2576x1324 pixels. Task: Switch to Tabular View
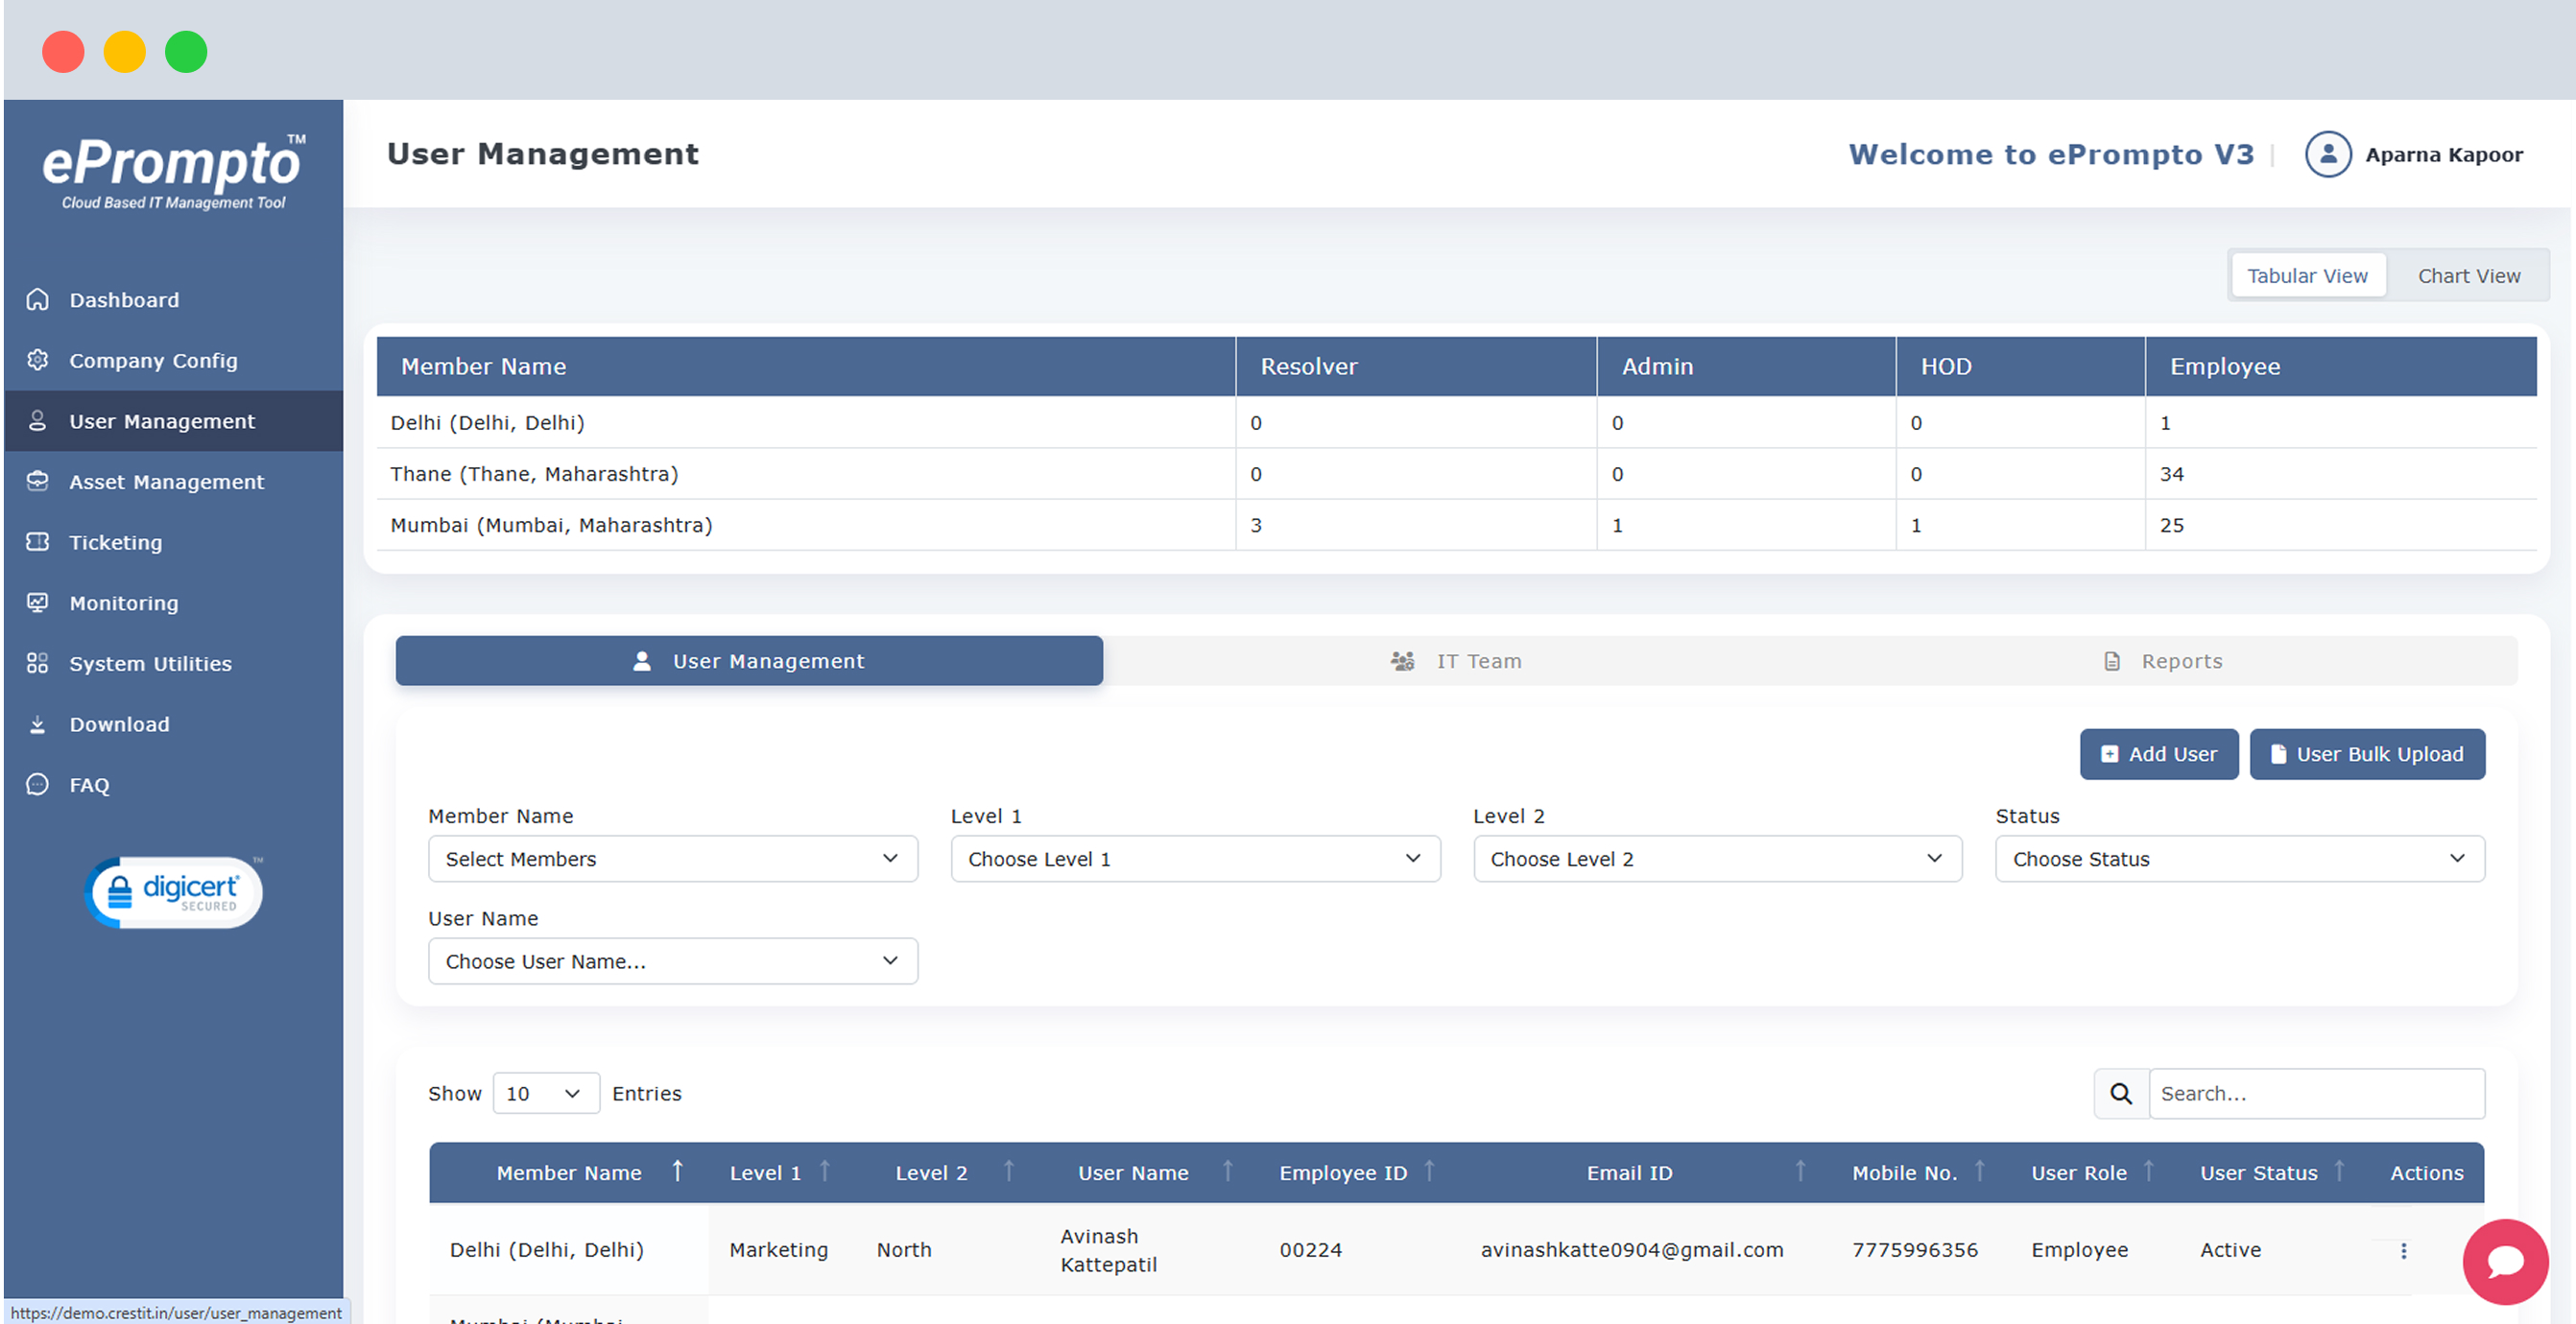pyautogui.click(x=2306, y=276)
